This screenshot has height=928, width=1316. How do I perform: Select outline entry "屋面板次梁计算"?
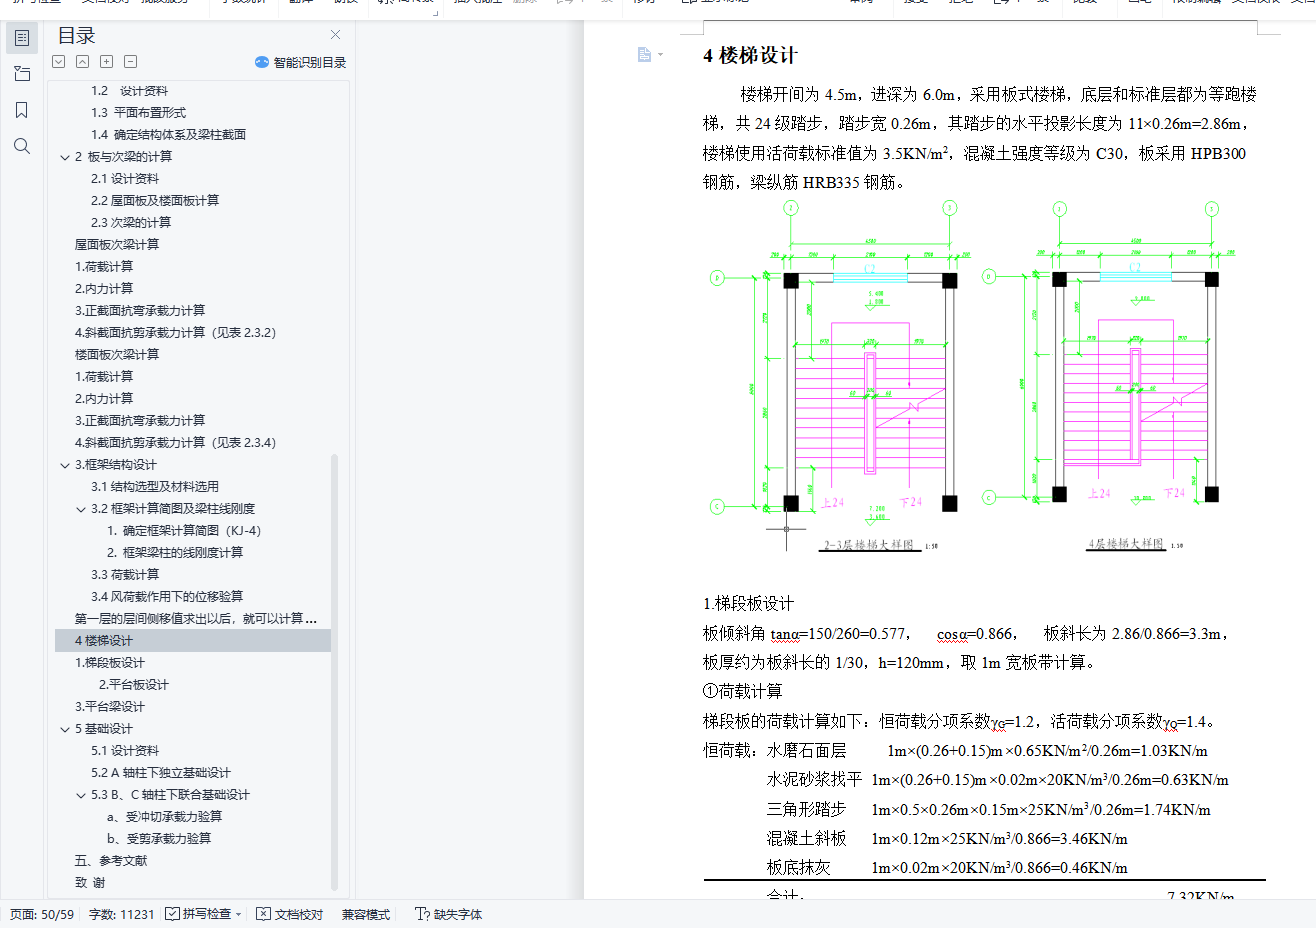[117, 245]
